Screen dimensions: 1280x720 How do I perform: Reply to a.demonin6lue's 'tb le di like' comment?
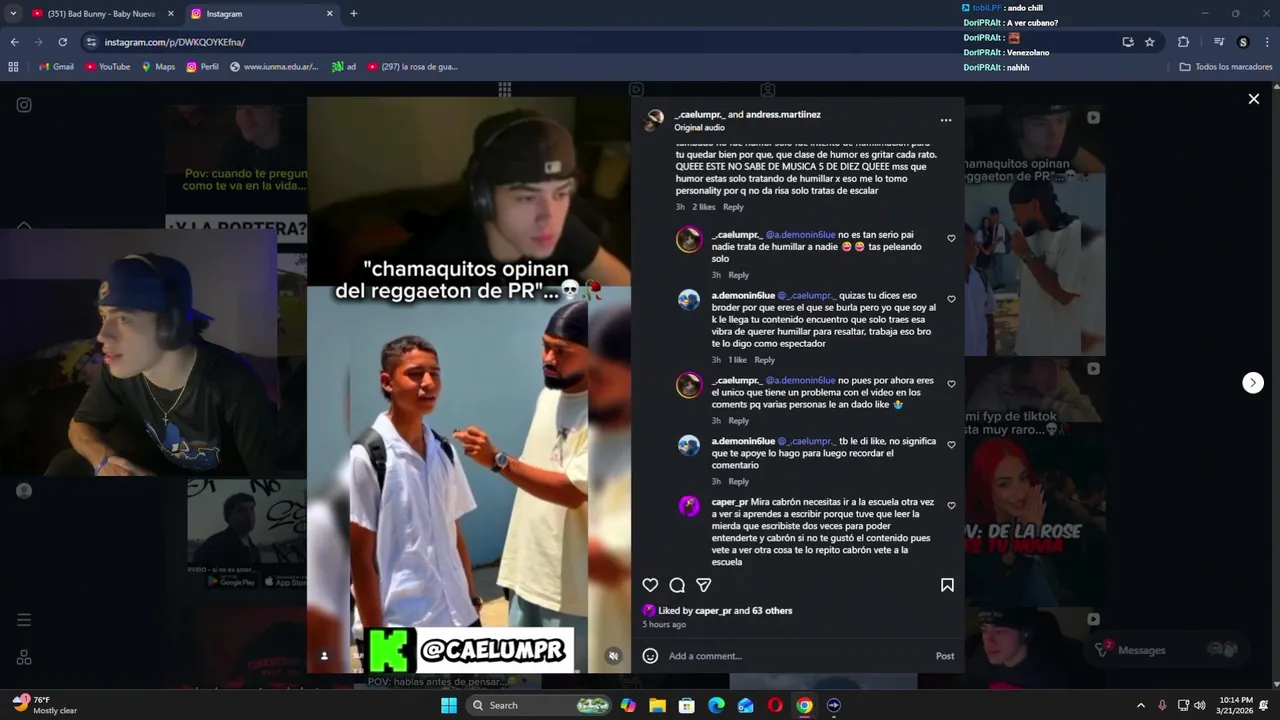point(738,482)
